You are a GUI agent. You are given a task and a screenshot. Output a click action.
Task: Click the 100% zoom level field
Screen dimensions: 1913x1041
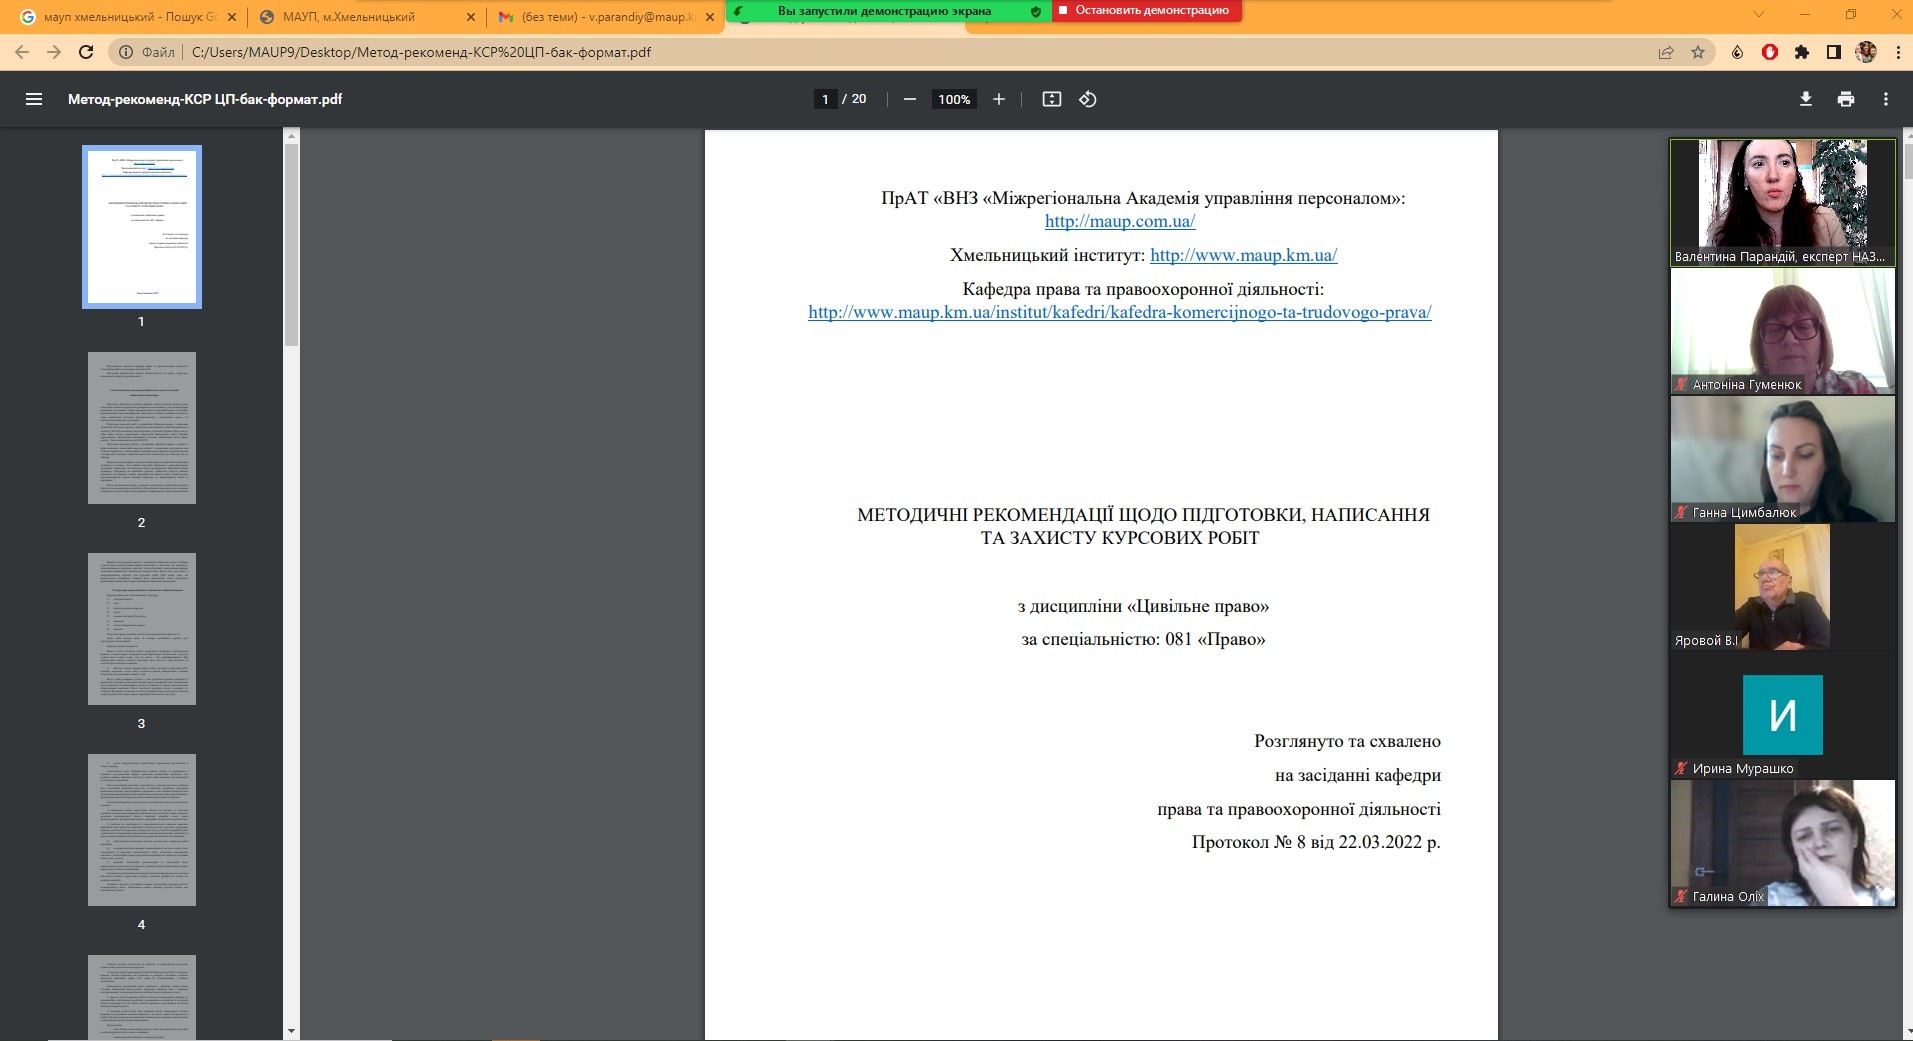click(x=954, y=99)
